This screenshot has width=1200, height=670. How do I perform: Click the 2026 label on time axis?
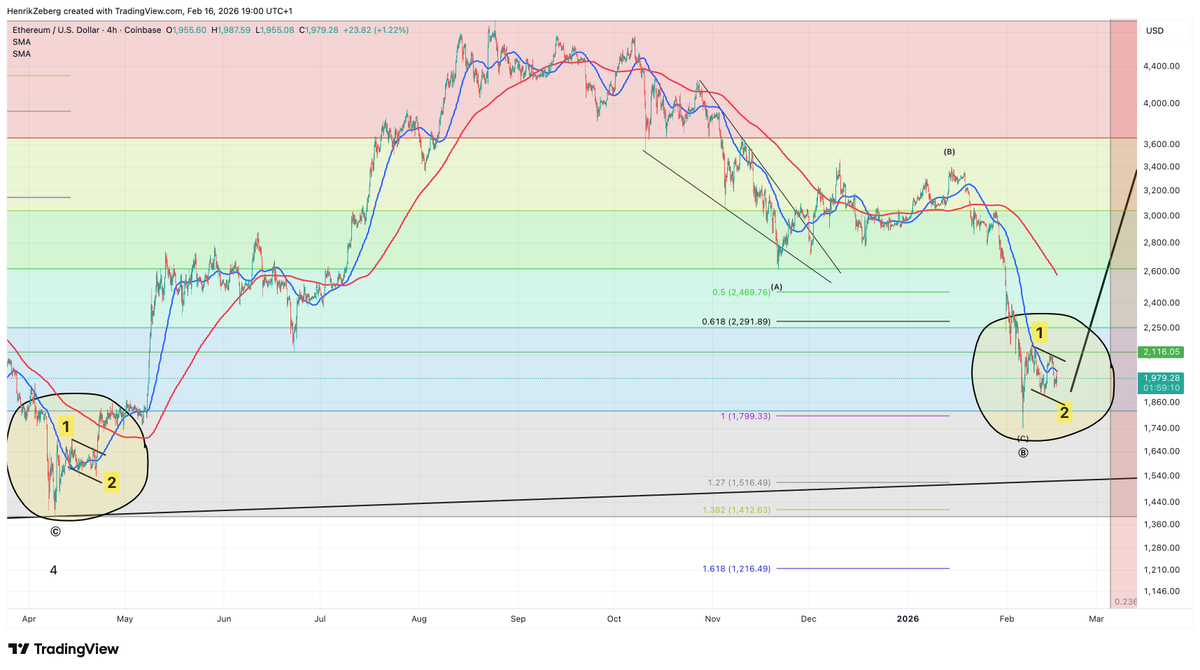tap(906, 620)
